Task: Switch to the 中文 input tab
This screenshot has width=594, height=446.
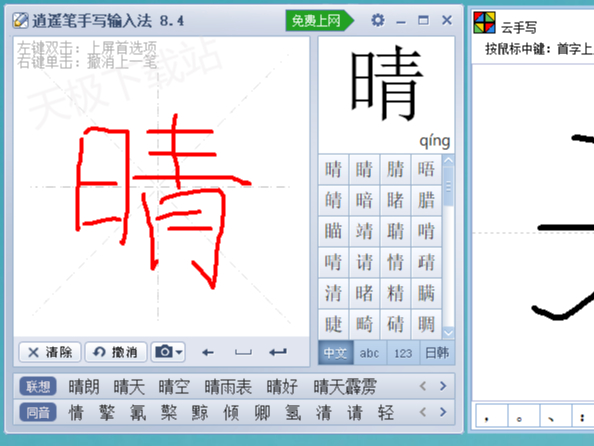Action: pos(336,353)
